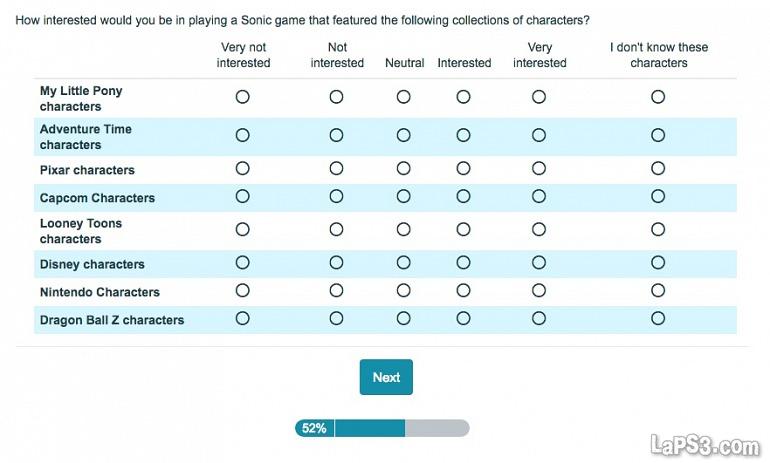This screenshot has width=770, height=463.
Task: Mark Pixar characters as I don't know
Action: [658, 169]
